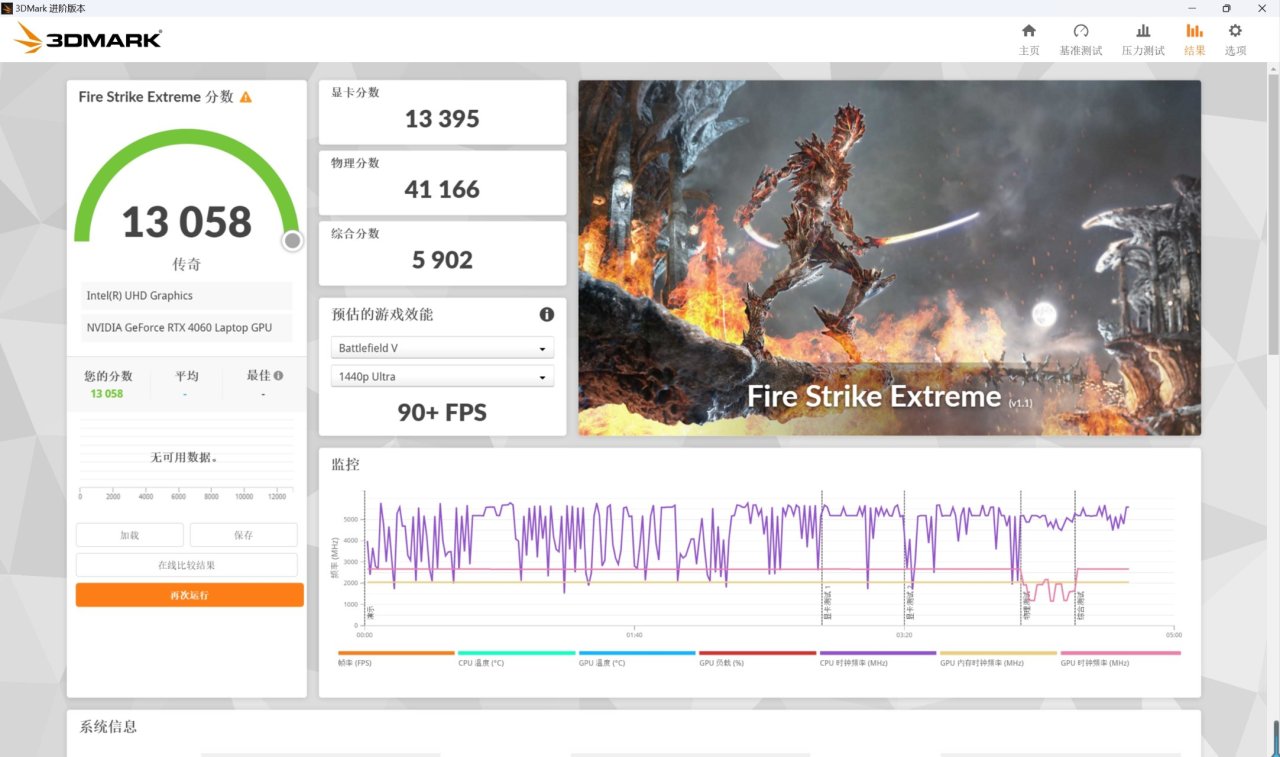The width and height of the screenshot is (1280, 757).
Task: Toggle the CPU 时钟频率 legend series
Action: tap(878, 658)
